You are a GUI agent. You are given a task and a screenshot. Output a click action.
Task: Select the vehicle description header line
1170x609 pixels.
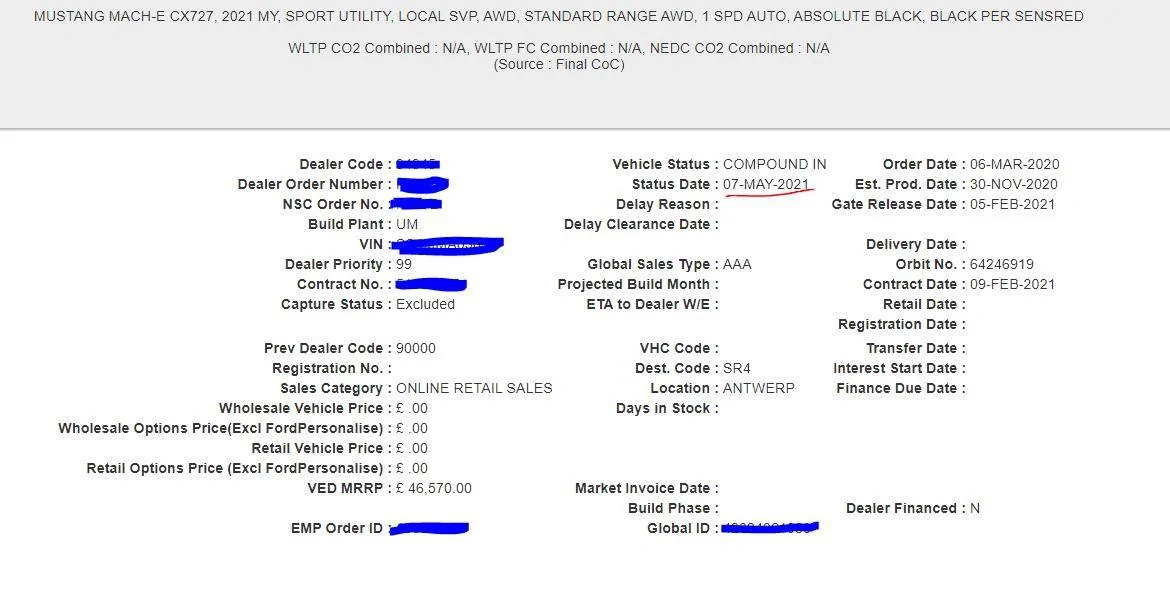[559, 16]
